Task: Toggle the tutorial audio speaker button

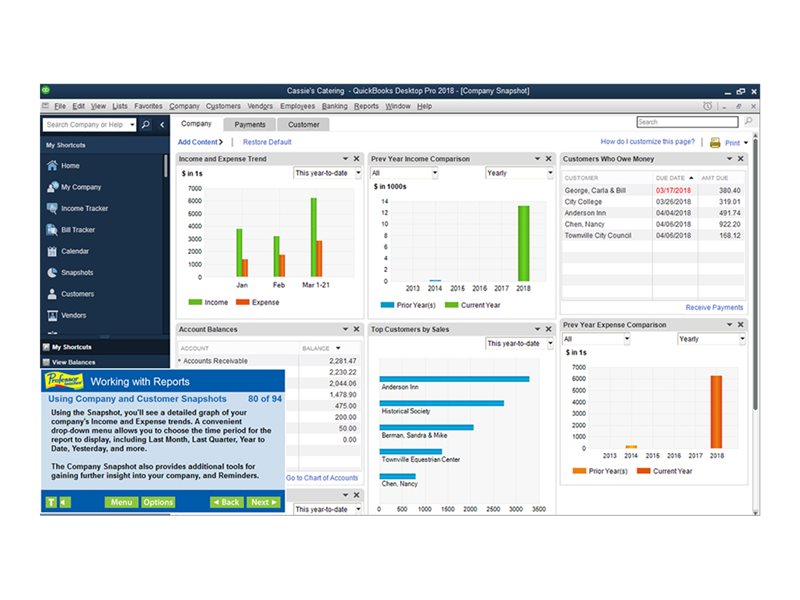Action: (64, 502)
